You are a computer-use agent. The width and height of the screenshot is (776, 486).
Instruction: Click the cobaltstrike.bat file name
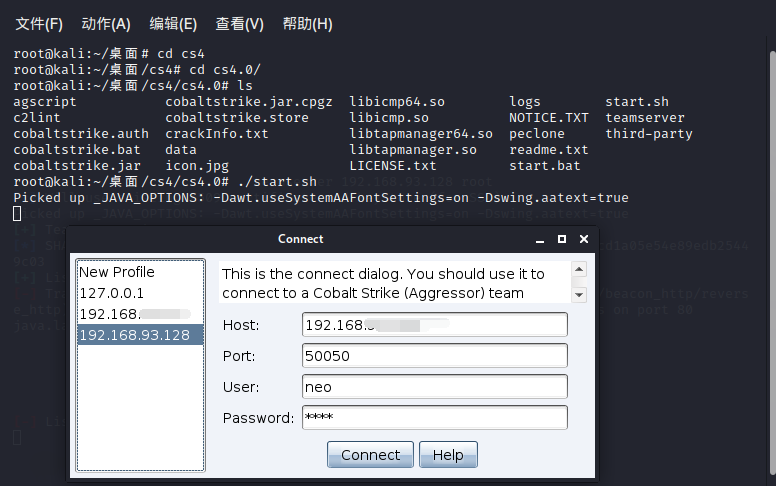77,150
